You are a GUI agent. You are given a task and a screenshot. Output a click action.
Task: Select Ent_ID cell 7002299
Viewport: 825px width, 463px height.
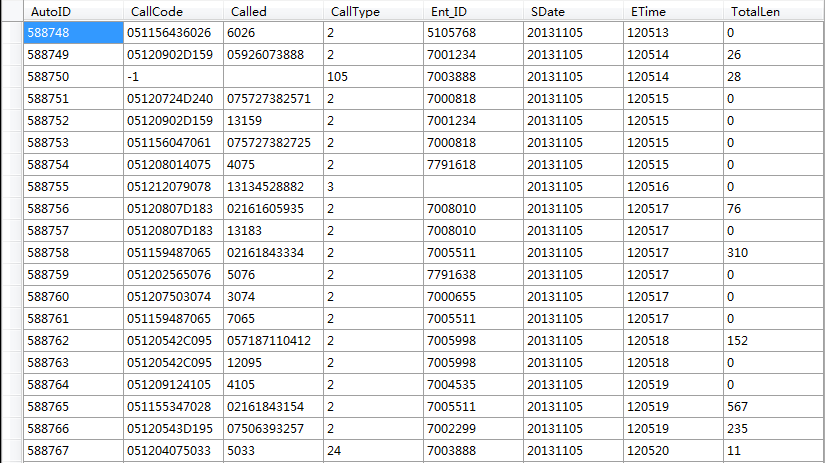pos(473,429)
